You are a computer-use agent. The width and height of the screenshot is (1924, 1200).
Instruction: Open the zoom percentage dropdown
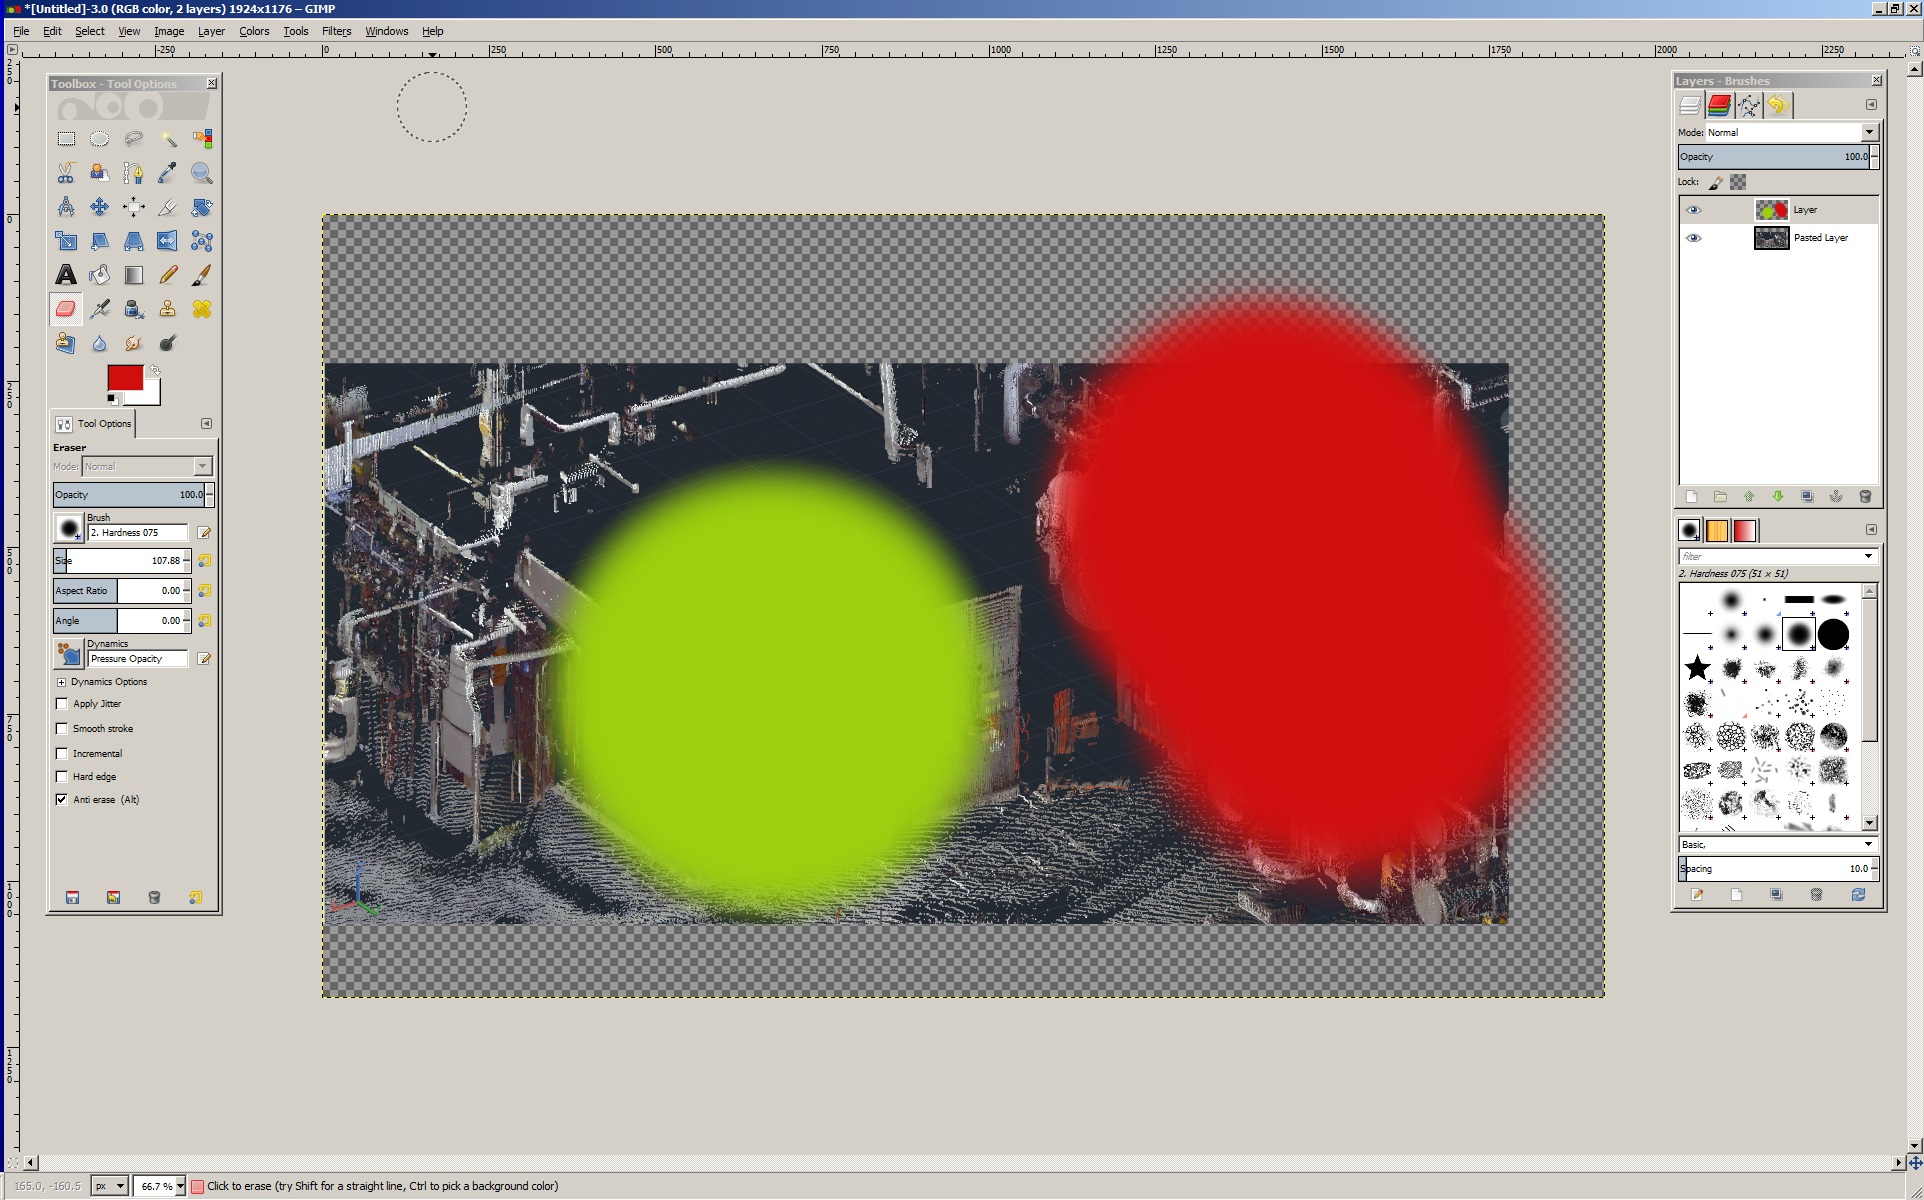(x=180, y=1186)
